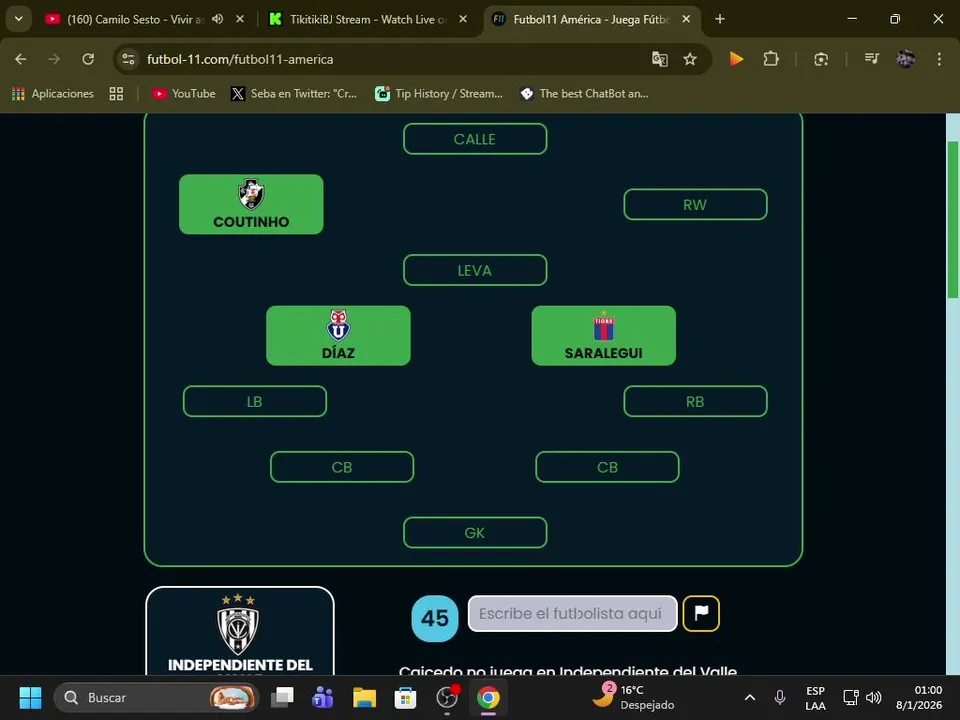Expand the hidden system tray icons

[749, 697]
